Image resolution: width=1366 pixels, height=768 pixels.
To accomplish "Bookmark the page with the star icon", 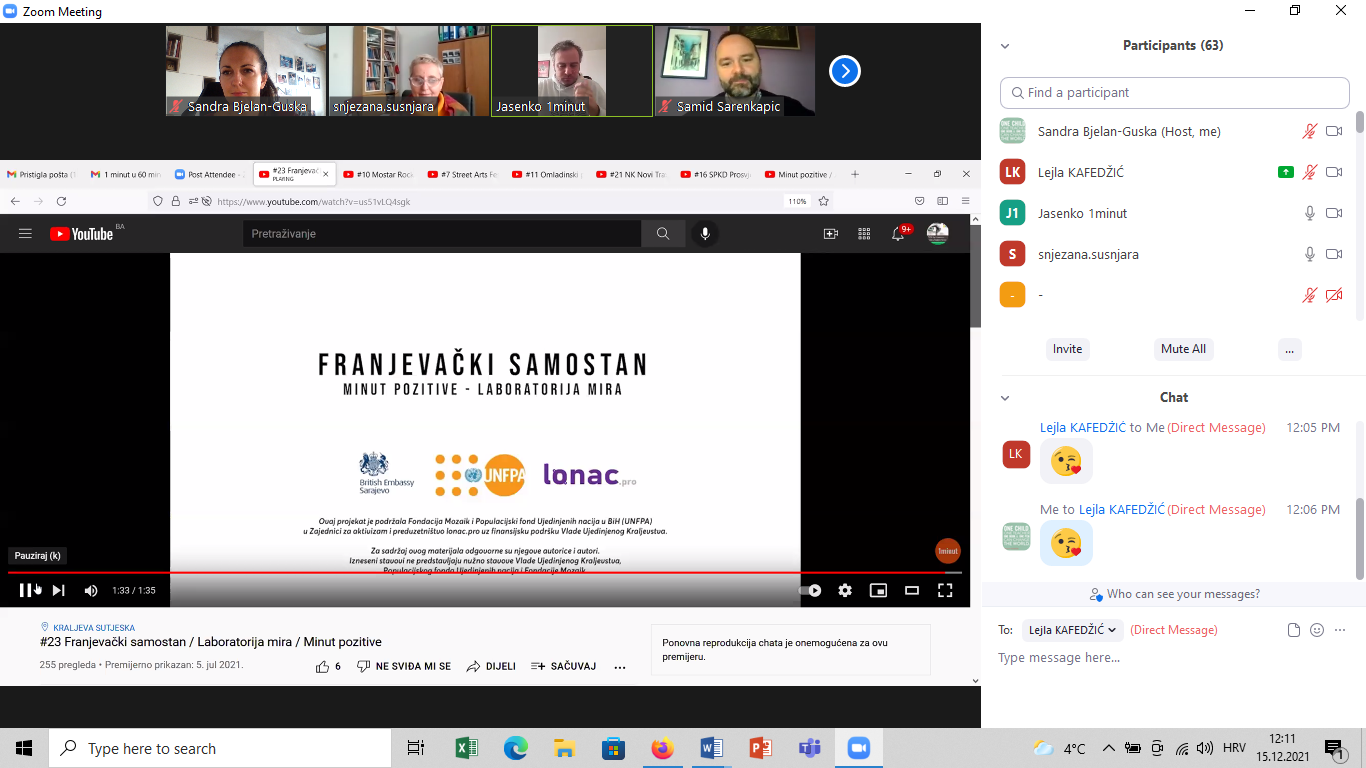I will click(824, 201).
